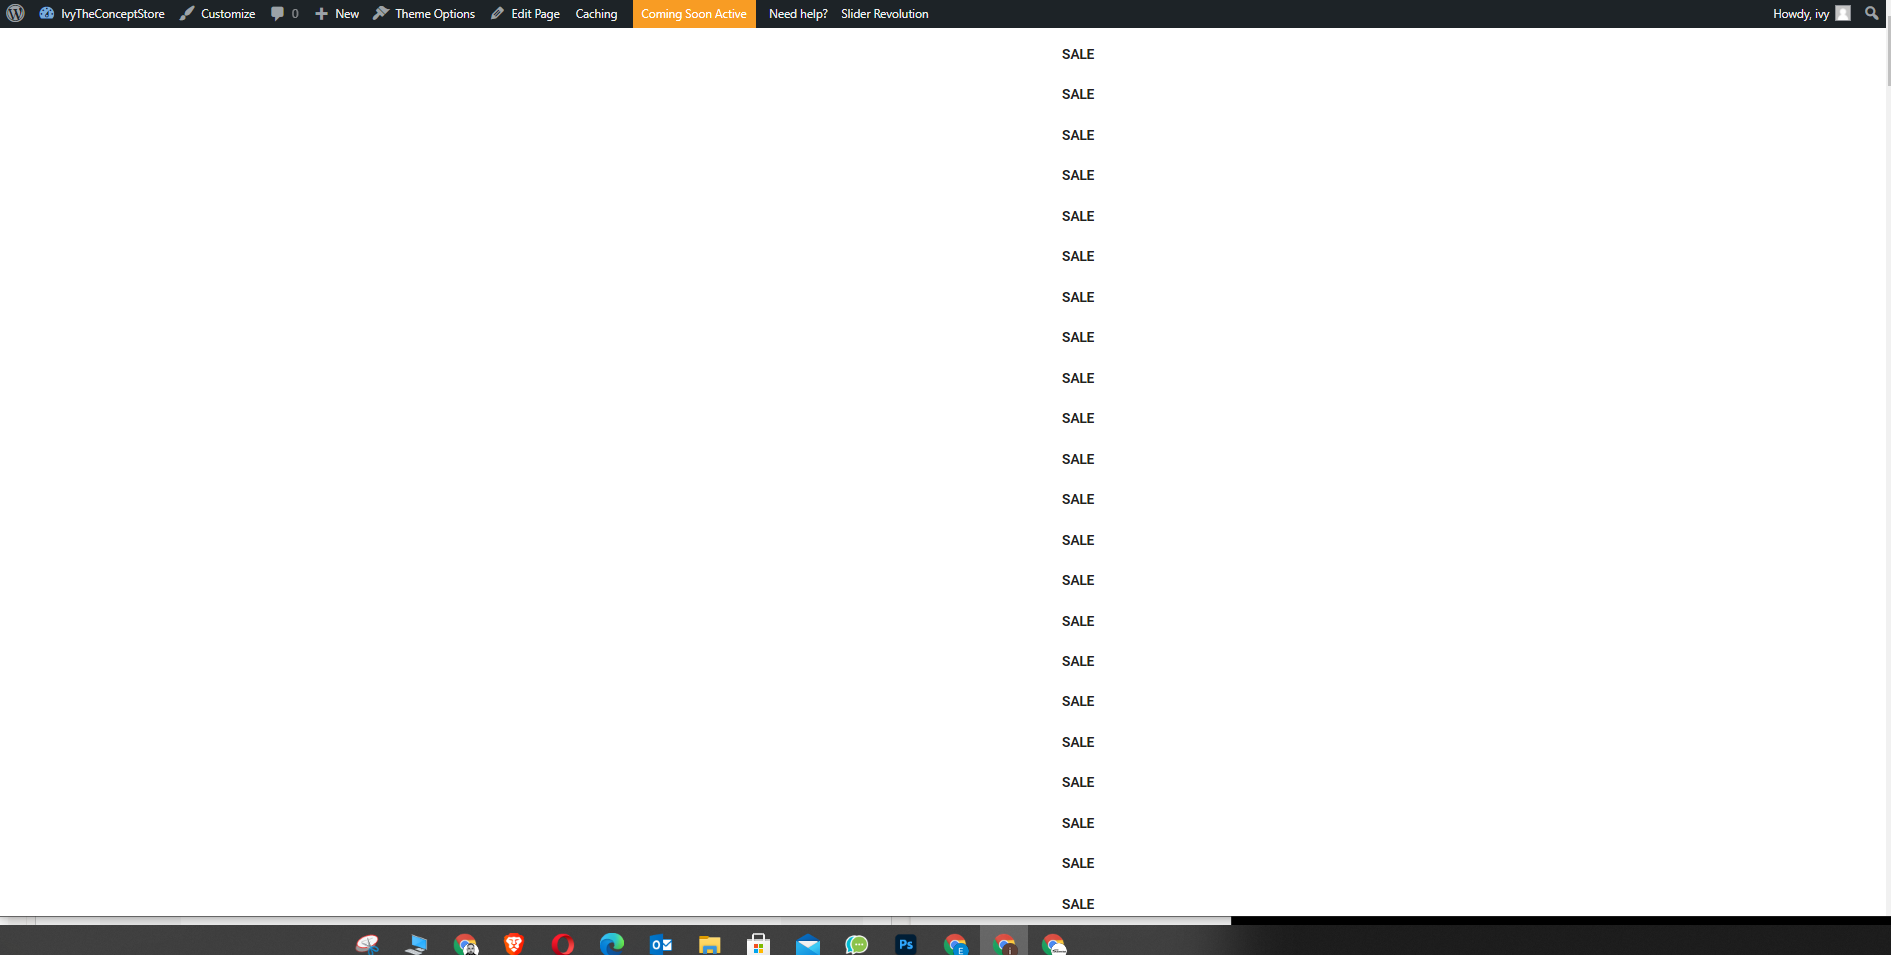Switch to the active Chrome window icon

click(x=1004, y=944)
